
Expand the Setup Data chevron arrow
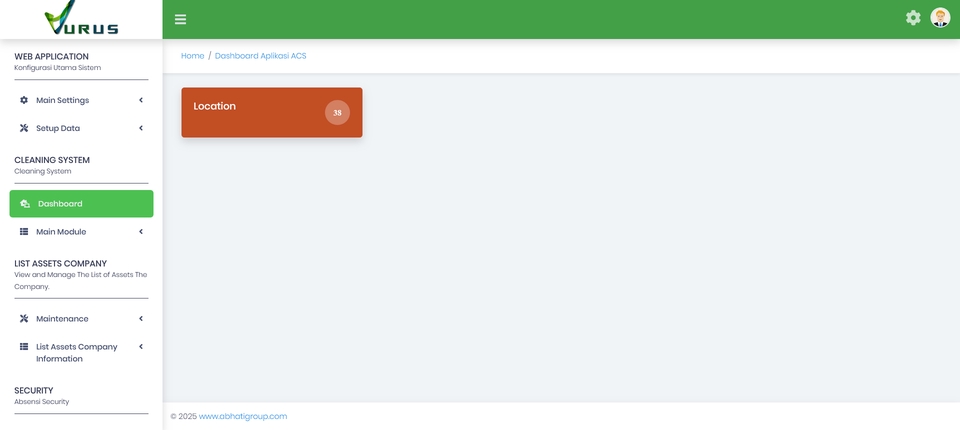(141, 128)
